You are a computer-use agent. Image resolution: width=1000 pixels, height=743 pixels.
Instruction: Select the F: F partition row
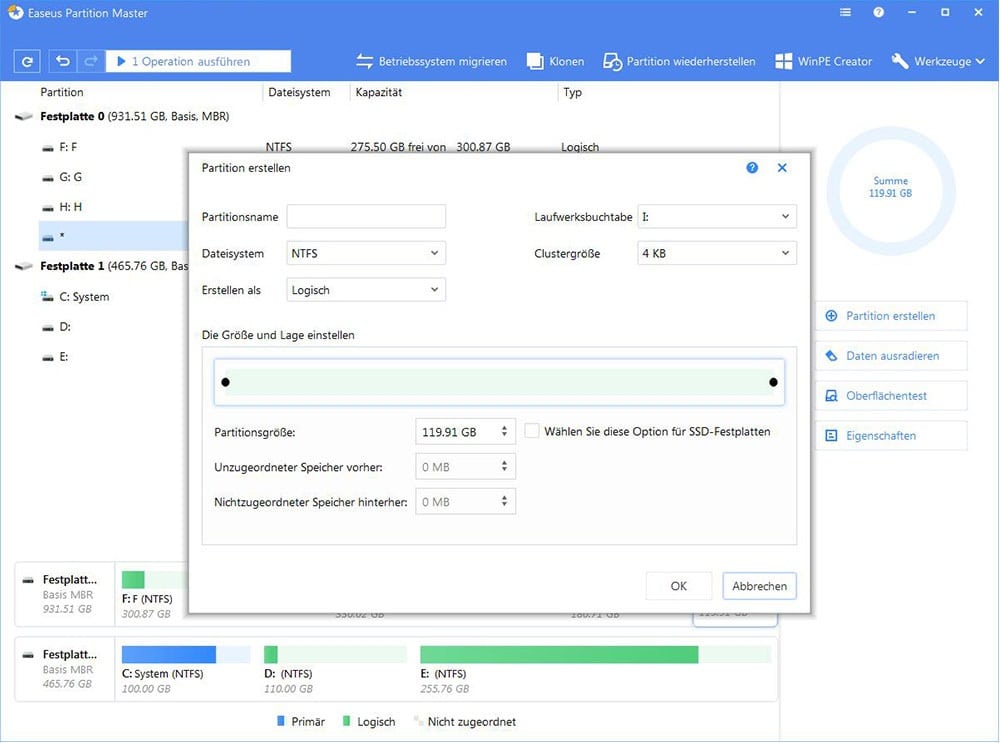tap(68, 147)
